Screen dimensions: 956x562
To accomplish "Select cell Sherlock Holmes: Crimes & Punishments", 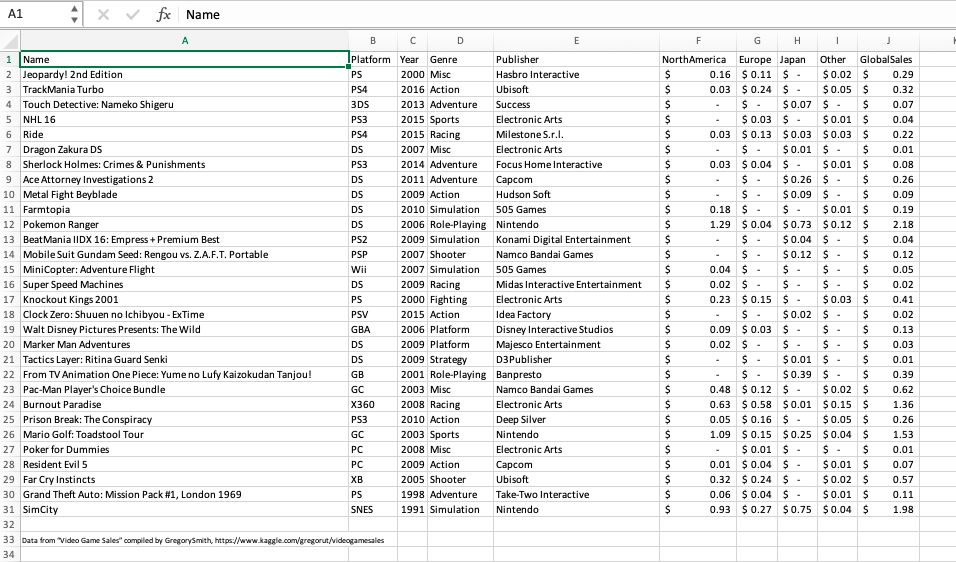I will tap(185, 165).
